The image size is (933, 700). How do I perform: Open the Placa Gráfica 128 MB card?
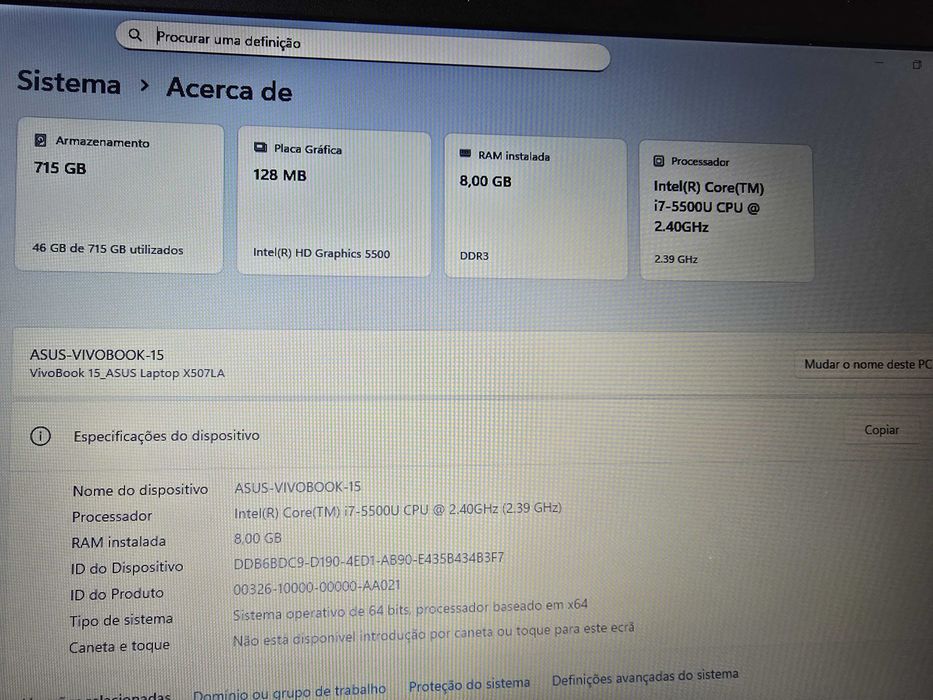pyautogui.click(x=334, y=202)
